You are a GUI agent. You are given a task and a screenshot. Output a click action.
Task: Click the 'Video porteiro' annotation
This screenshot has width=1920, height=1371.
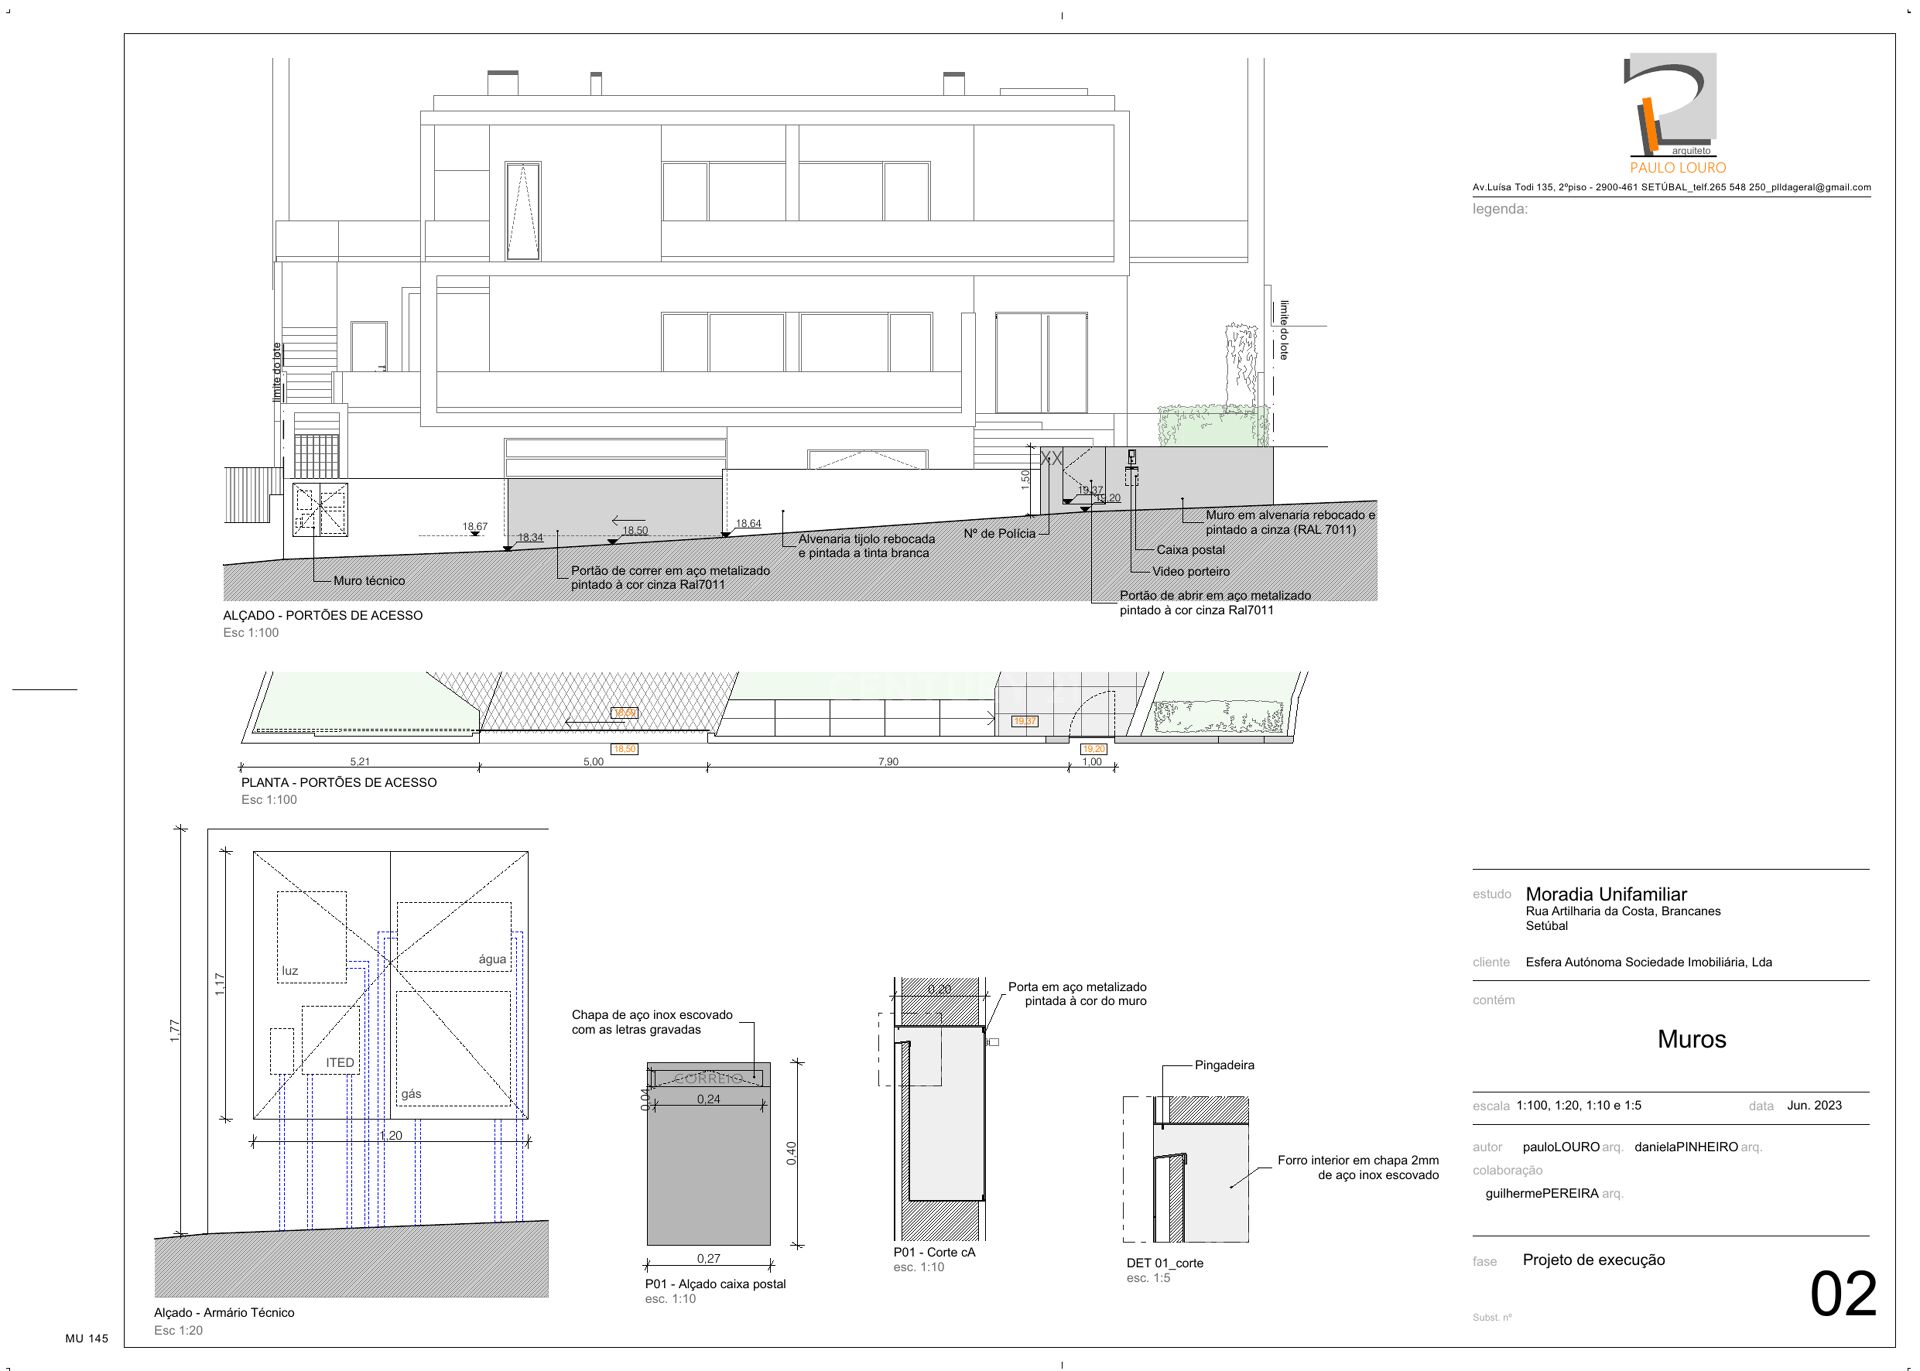[x=1191, y=572]
